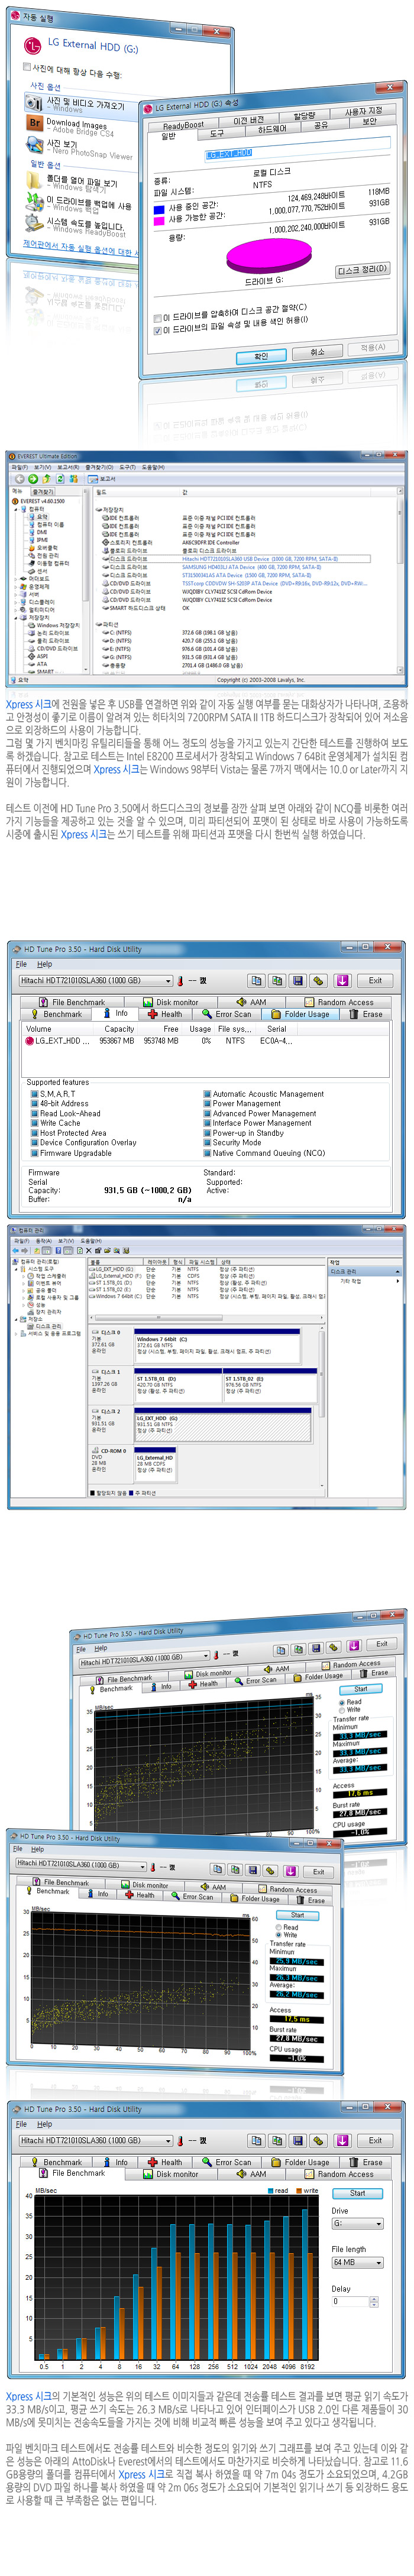Image resolution: width=414 pixels, height=2576 pixels.
Task: Click the save screenshot floppy icon in HD Tune Info window
Action: click(297, 981)
